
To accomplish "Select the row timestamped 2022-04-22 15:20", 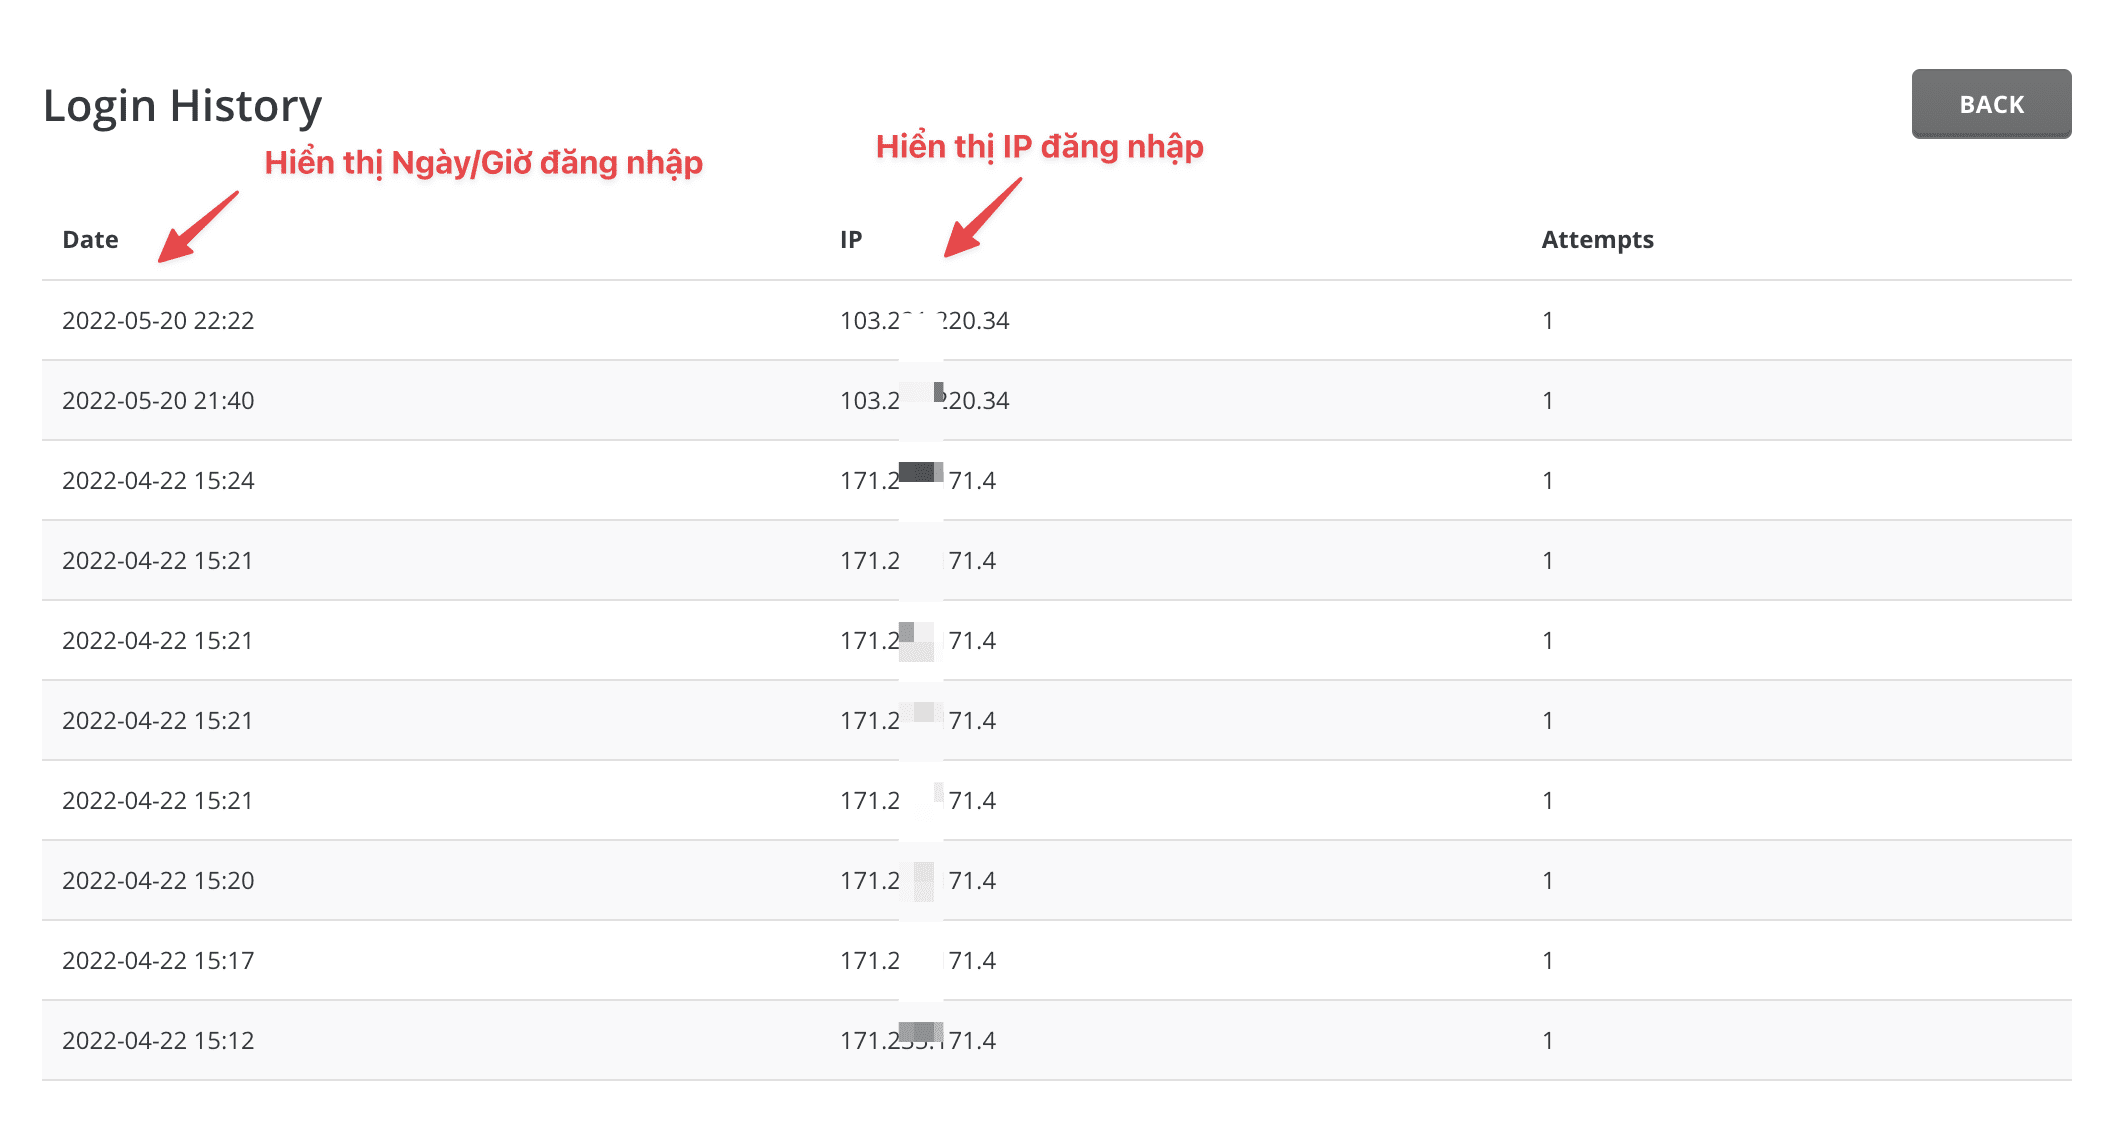I will pyautogui.click(x=158, y=880).
